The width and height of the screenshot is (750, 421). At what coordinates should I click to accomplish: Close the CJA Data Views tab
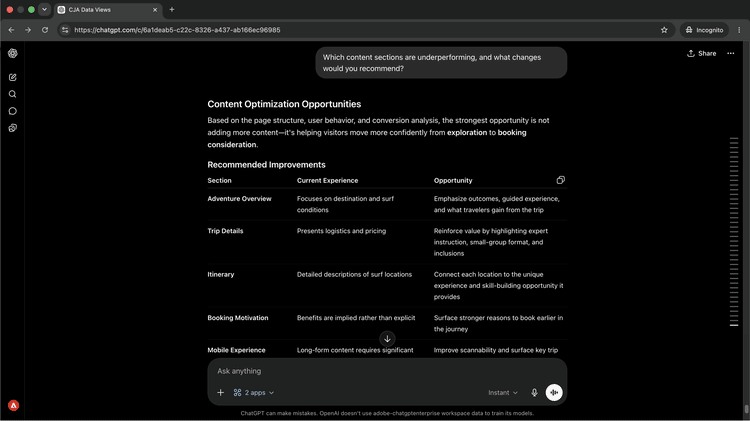click(155, 10)
